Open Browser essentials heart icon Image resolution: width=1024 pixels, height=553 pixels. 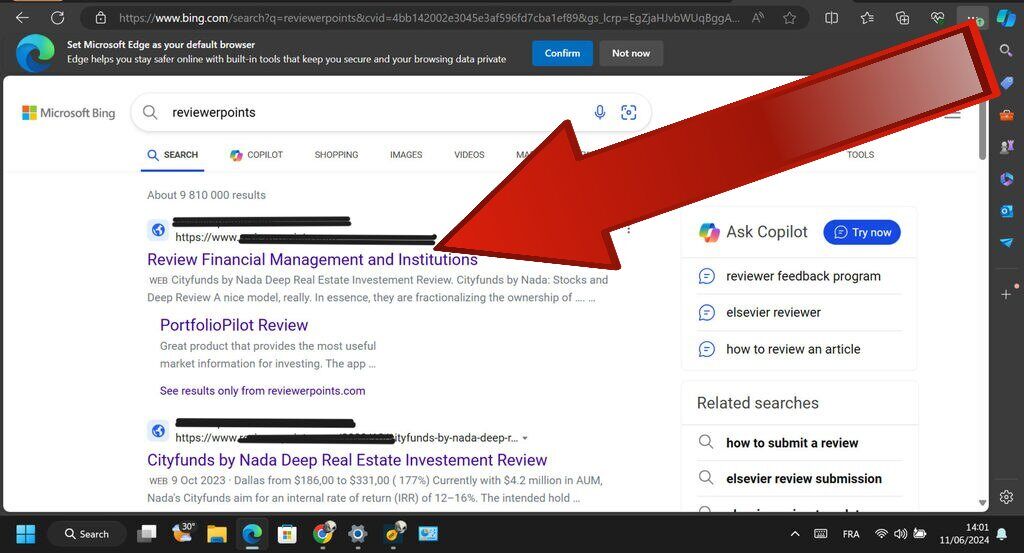(x=938, y=18)
